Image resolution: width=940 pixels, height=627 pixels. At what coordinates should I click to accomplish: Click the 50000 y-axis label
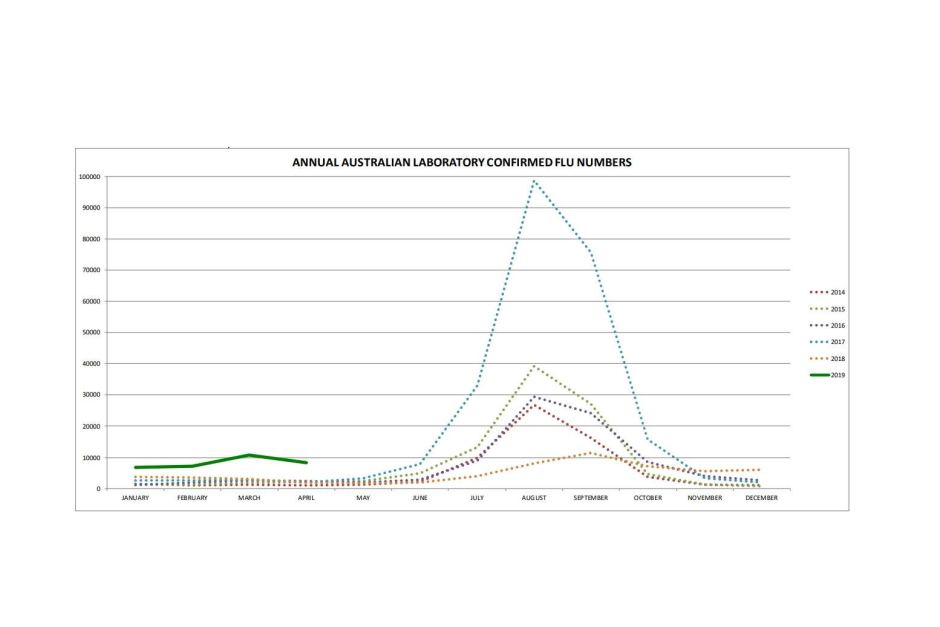coord(90,333)
